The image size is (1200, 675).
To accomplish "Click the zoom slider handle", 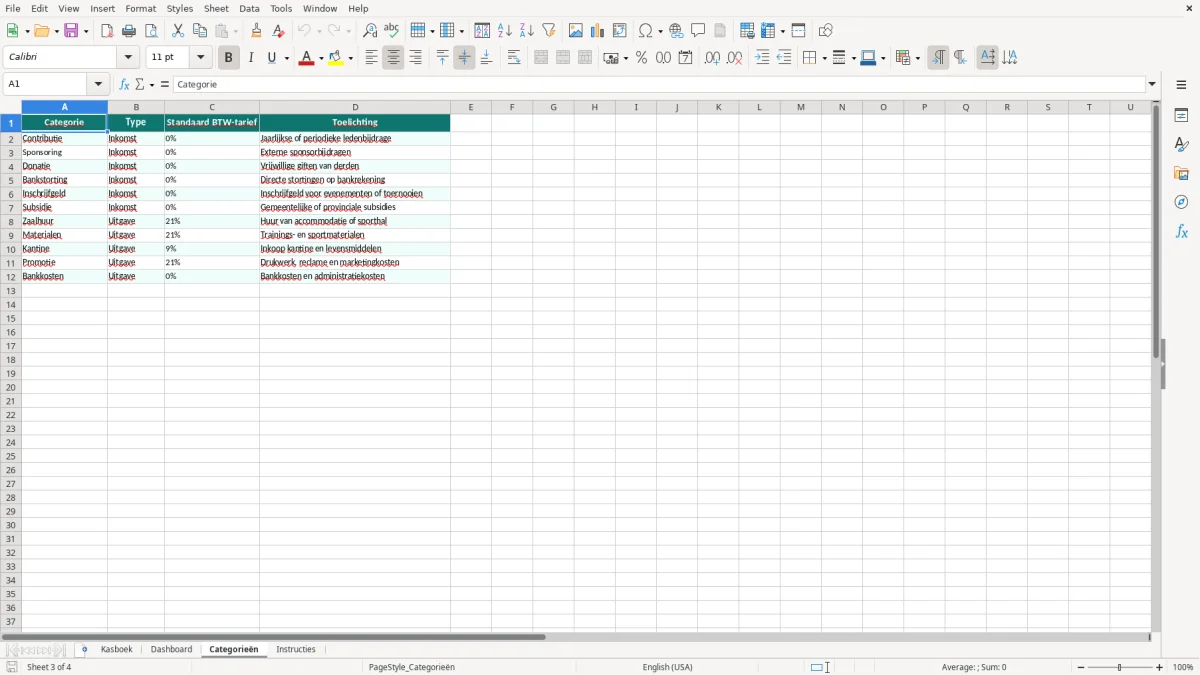I will [x=1120, y=667].
